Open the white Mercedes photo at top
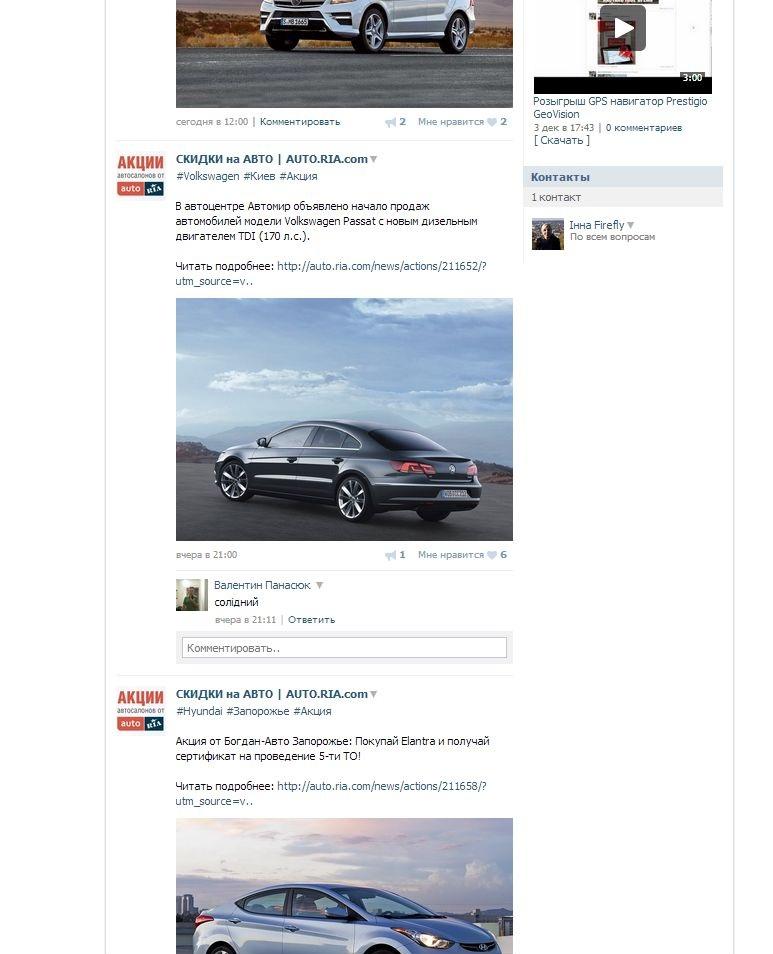The width and height of the screenshot is (773, 954). tap(344, 54)
